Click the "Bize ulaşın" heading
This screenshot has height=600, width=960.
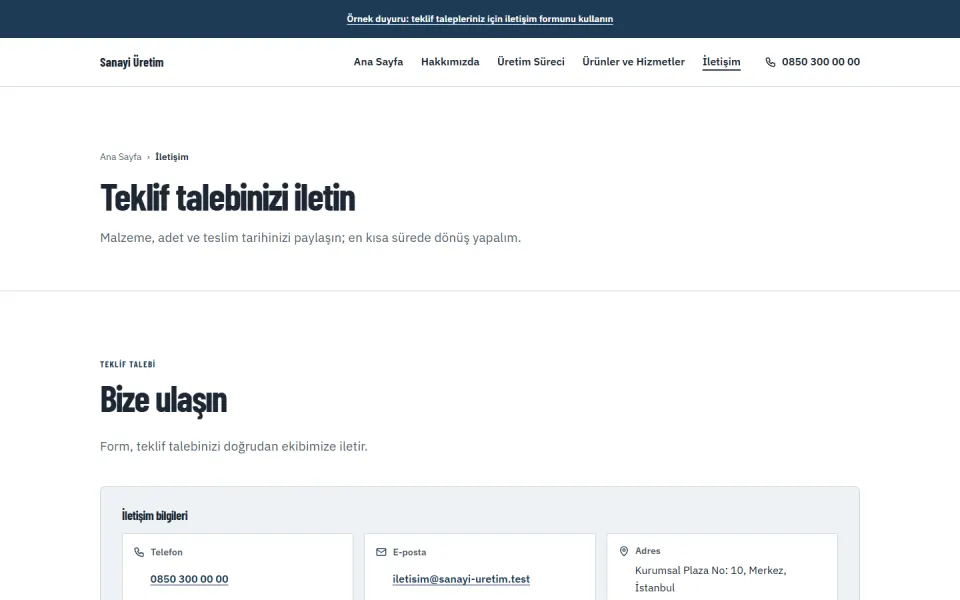pyautogui.click(x=163, y=400)
